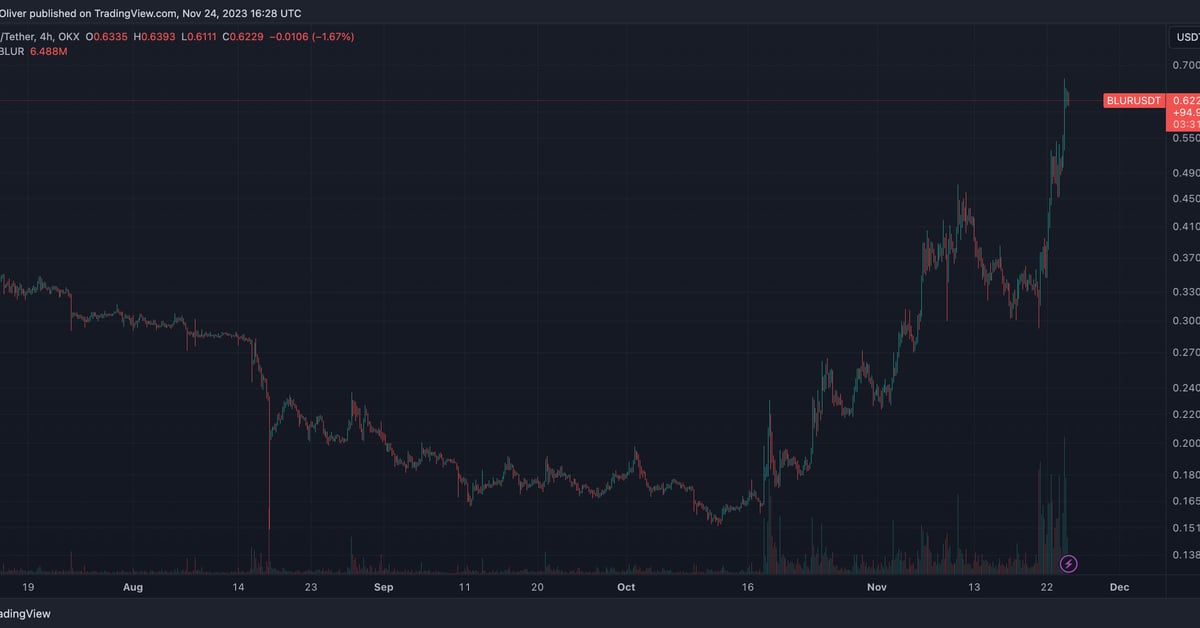
Task: Click the 'Sep' date on time axis
Action: [384, 588]
